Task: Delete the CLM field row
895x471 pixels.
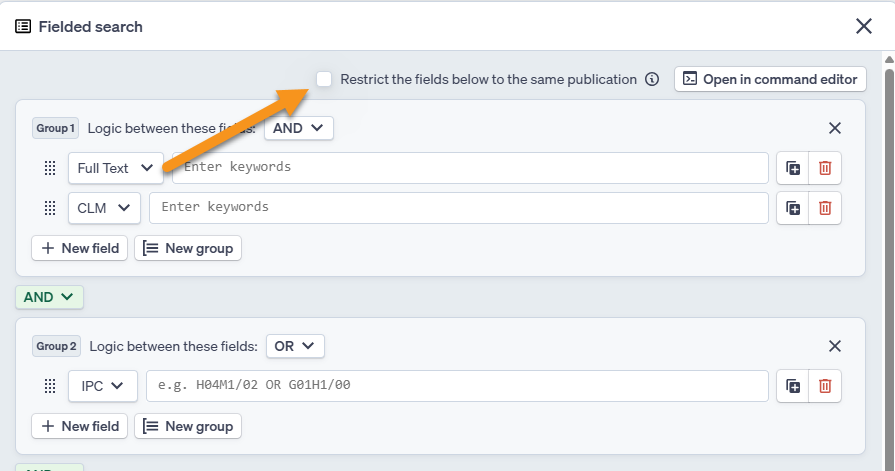Action: point(825,208)
